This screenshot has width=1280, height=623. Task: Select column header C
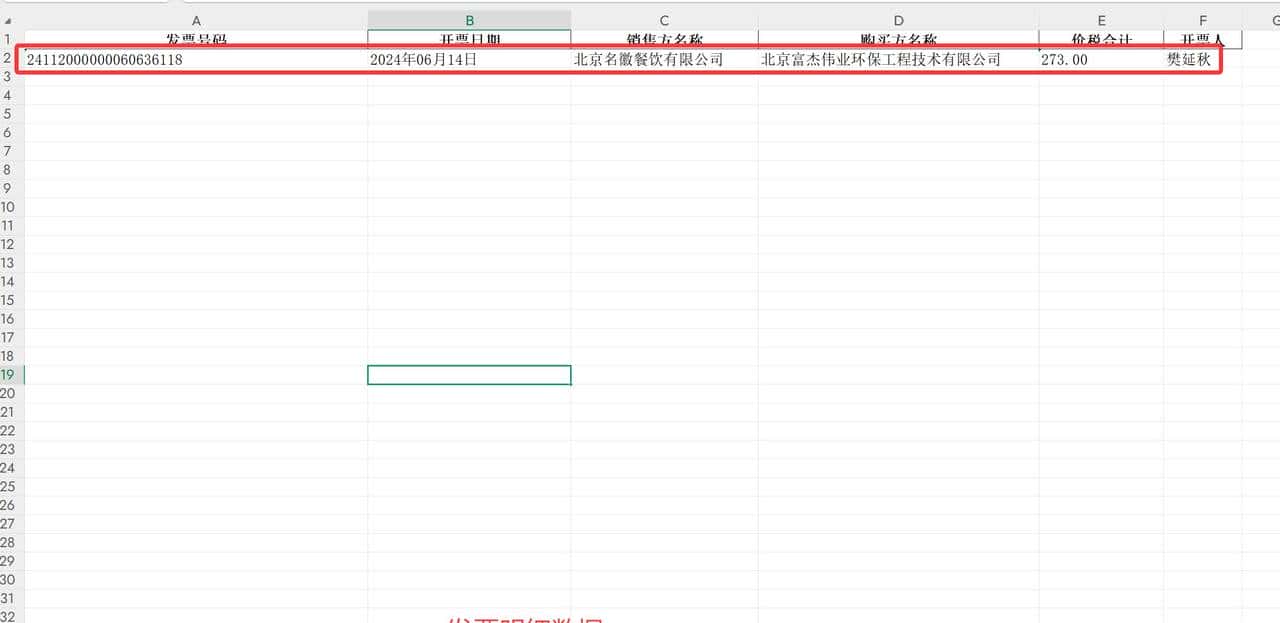point(663,19)
